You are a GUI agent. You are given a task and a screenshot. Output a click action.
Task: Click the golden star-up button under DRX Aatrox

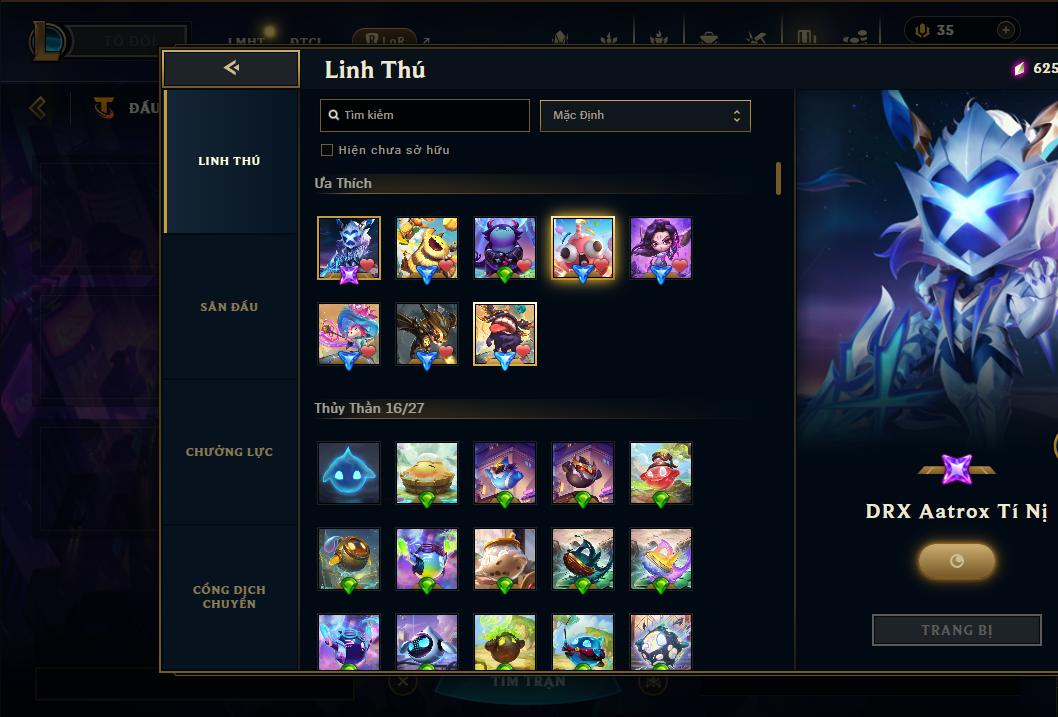pyautogui.click(x=957, y=561)
